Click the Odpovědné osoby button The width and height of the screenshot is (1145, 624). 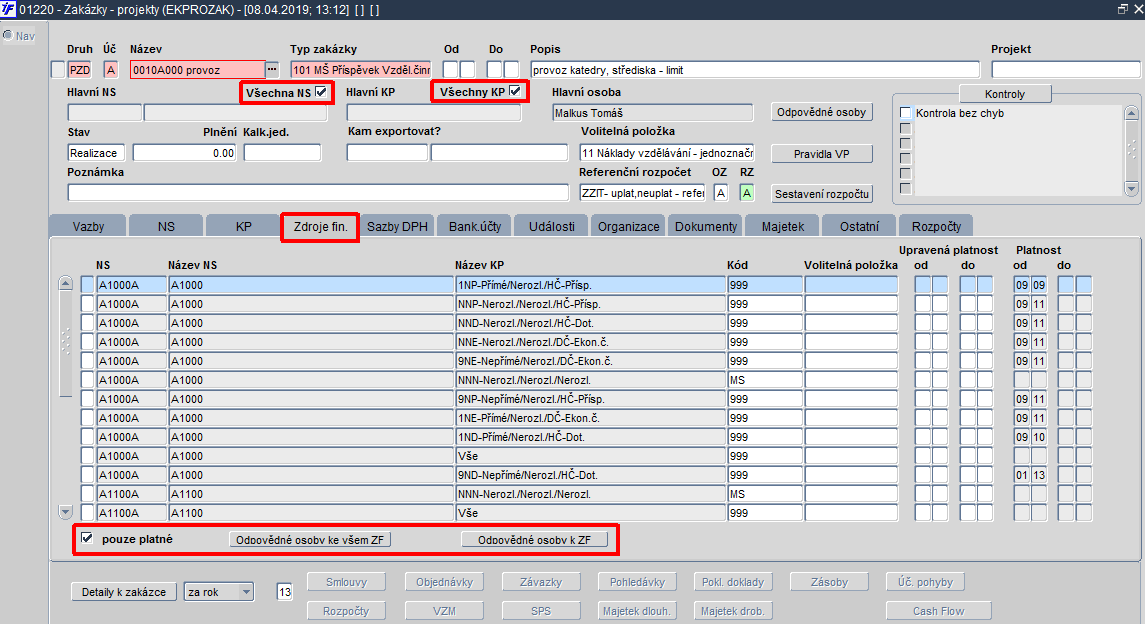click(x=822, y=112)
